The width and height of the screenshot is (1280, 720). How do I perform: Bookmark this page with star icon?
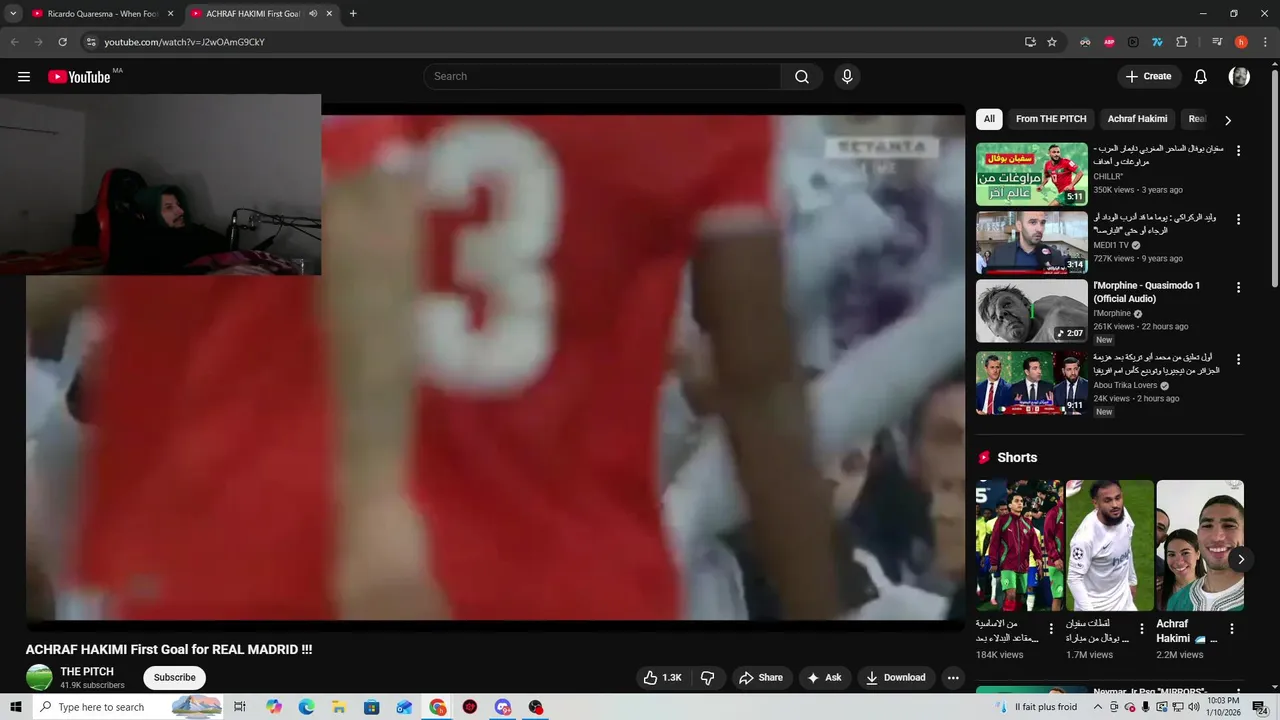1052,42
